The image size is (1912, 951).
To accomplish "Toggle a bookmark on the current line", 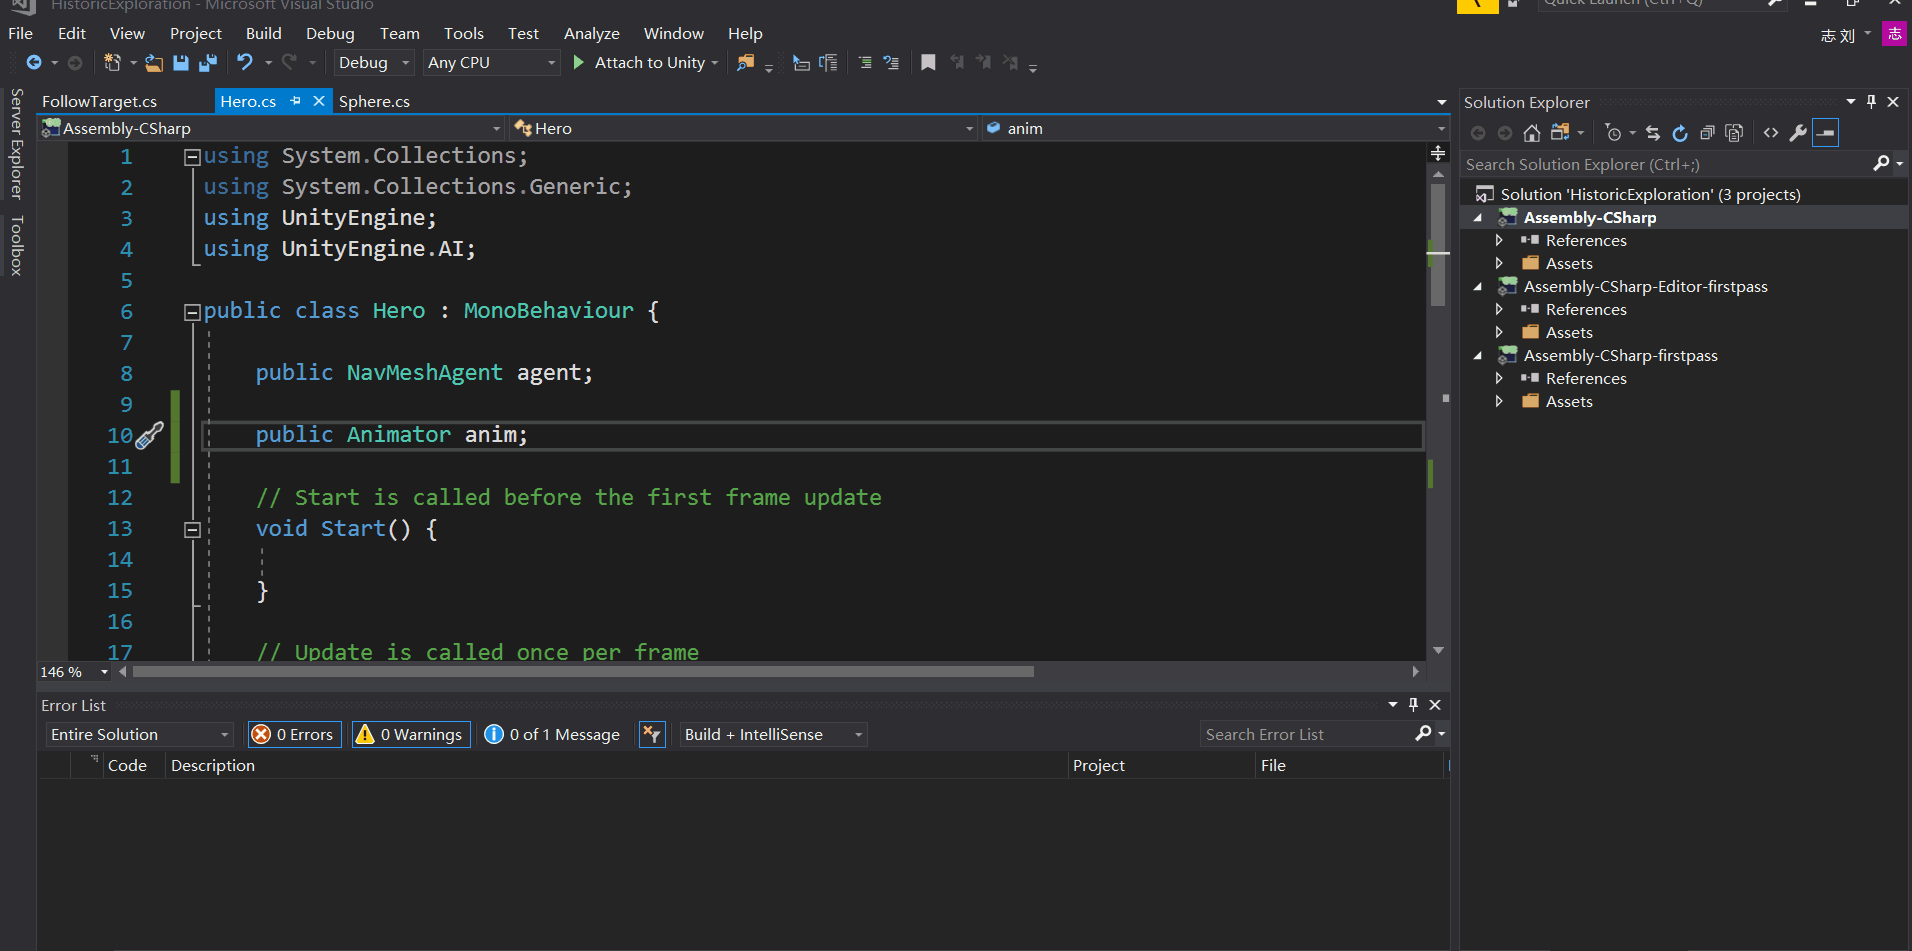I will tap(928, 62).
